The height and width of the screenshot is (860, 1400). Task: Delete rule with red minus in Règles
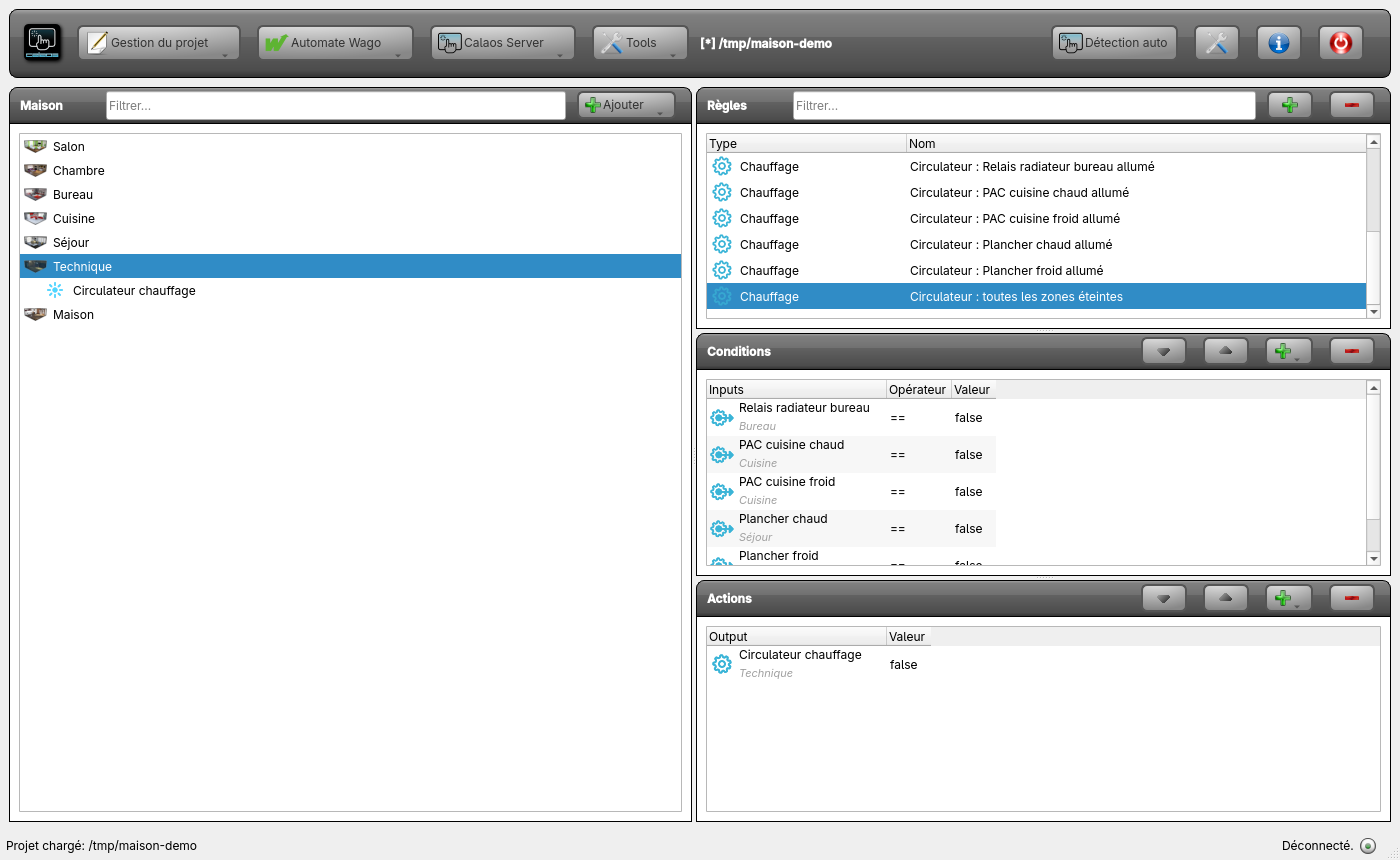click(x=1352, y=105)
